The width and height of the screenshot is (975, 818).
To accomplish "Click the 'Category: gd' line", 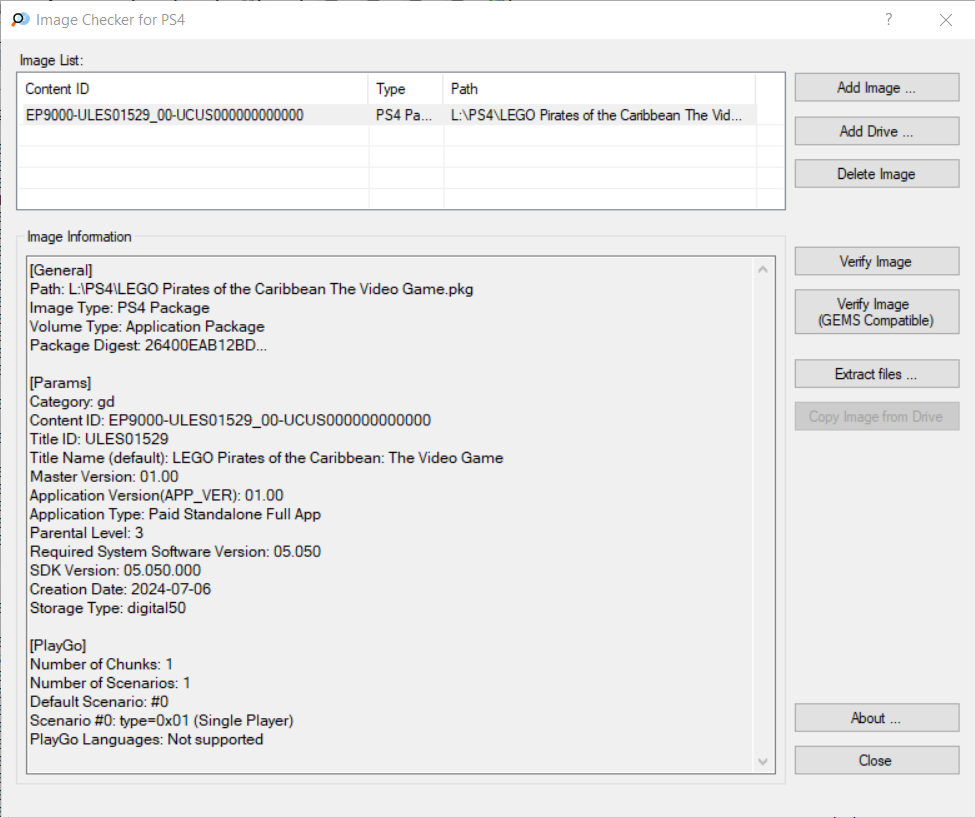I will click(72, 402).
